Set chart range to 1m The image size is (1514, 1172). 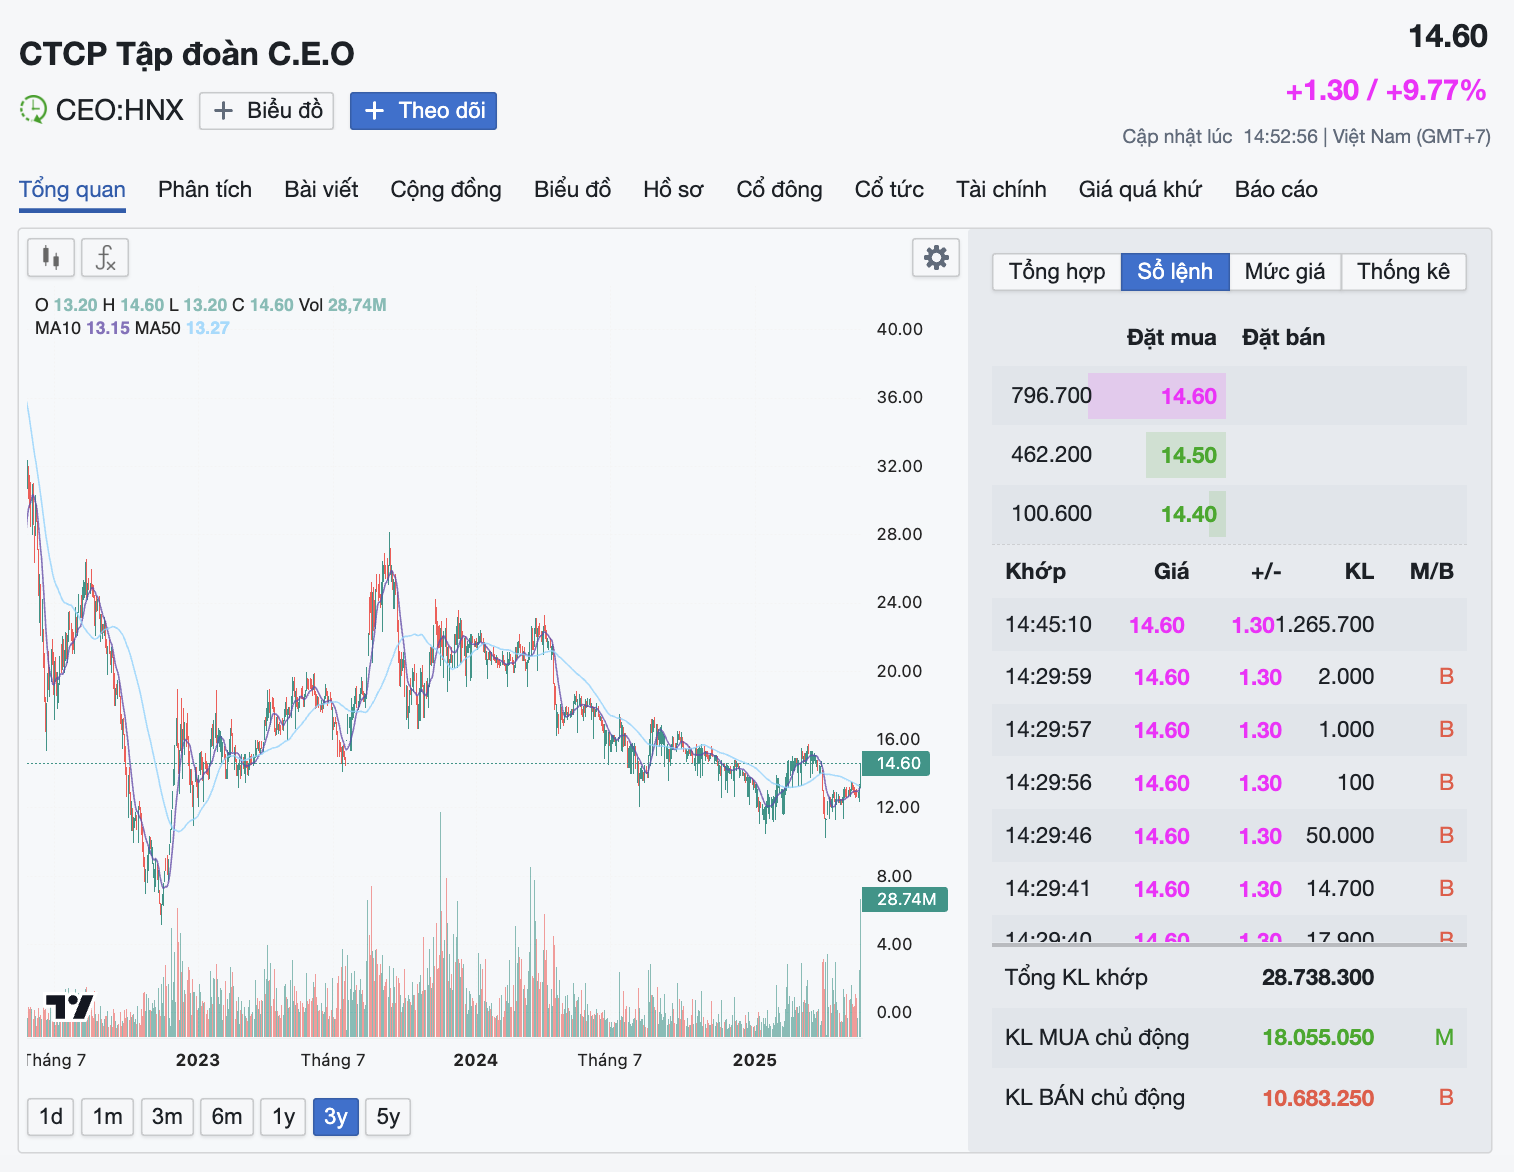point(108,1116)
